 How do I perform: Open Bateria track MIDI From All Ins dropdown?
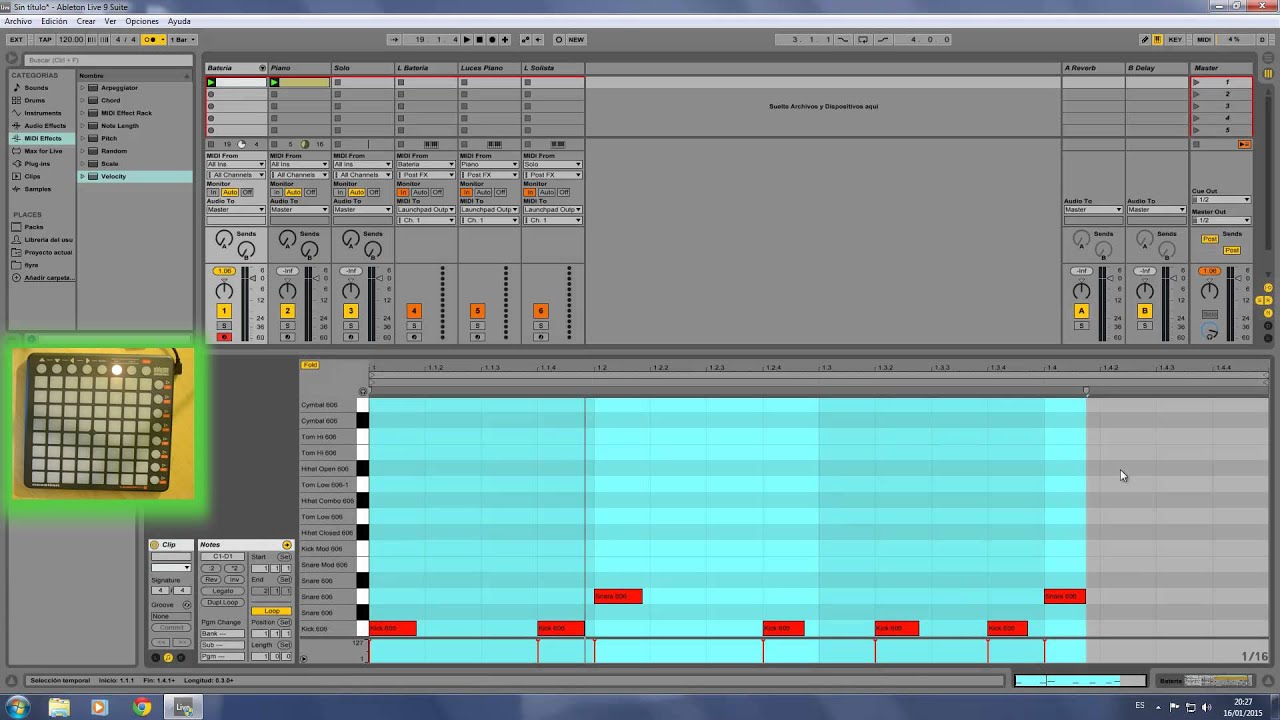click(236, 164)
